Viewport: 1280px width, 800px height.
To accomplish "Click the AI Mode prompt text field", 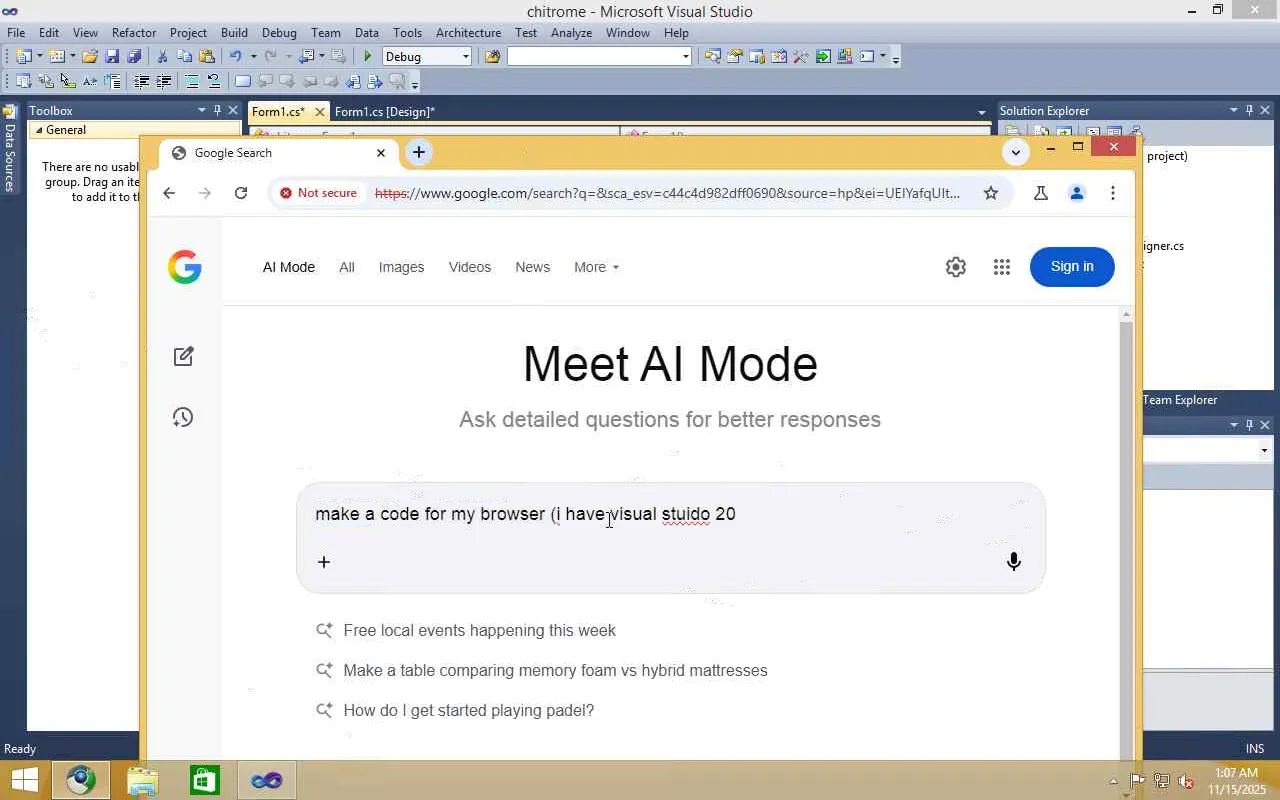I will click(x=671, y=514).
